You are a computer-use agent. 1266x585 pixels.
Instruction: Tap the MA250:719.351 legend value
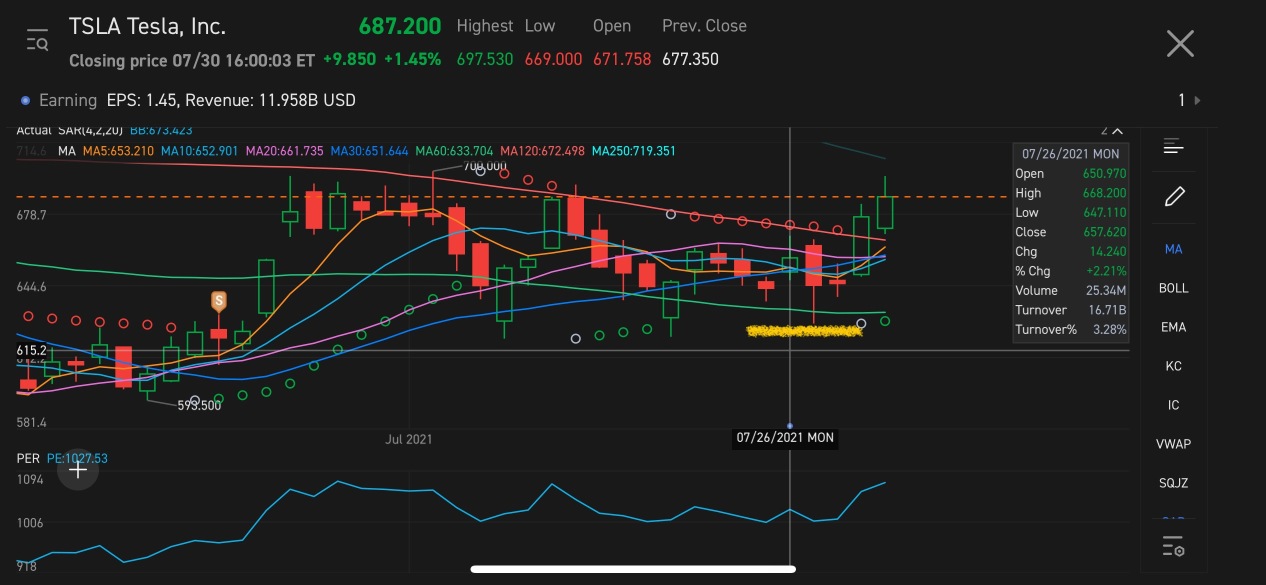click(x=633, y=151)
